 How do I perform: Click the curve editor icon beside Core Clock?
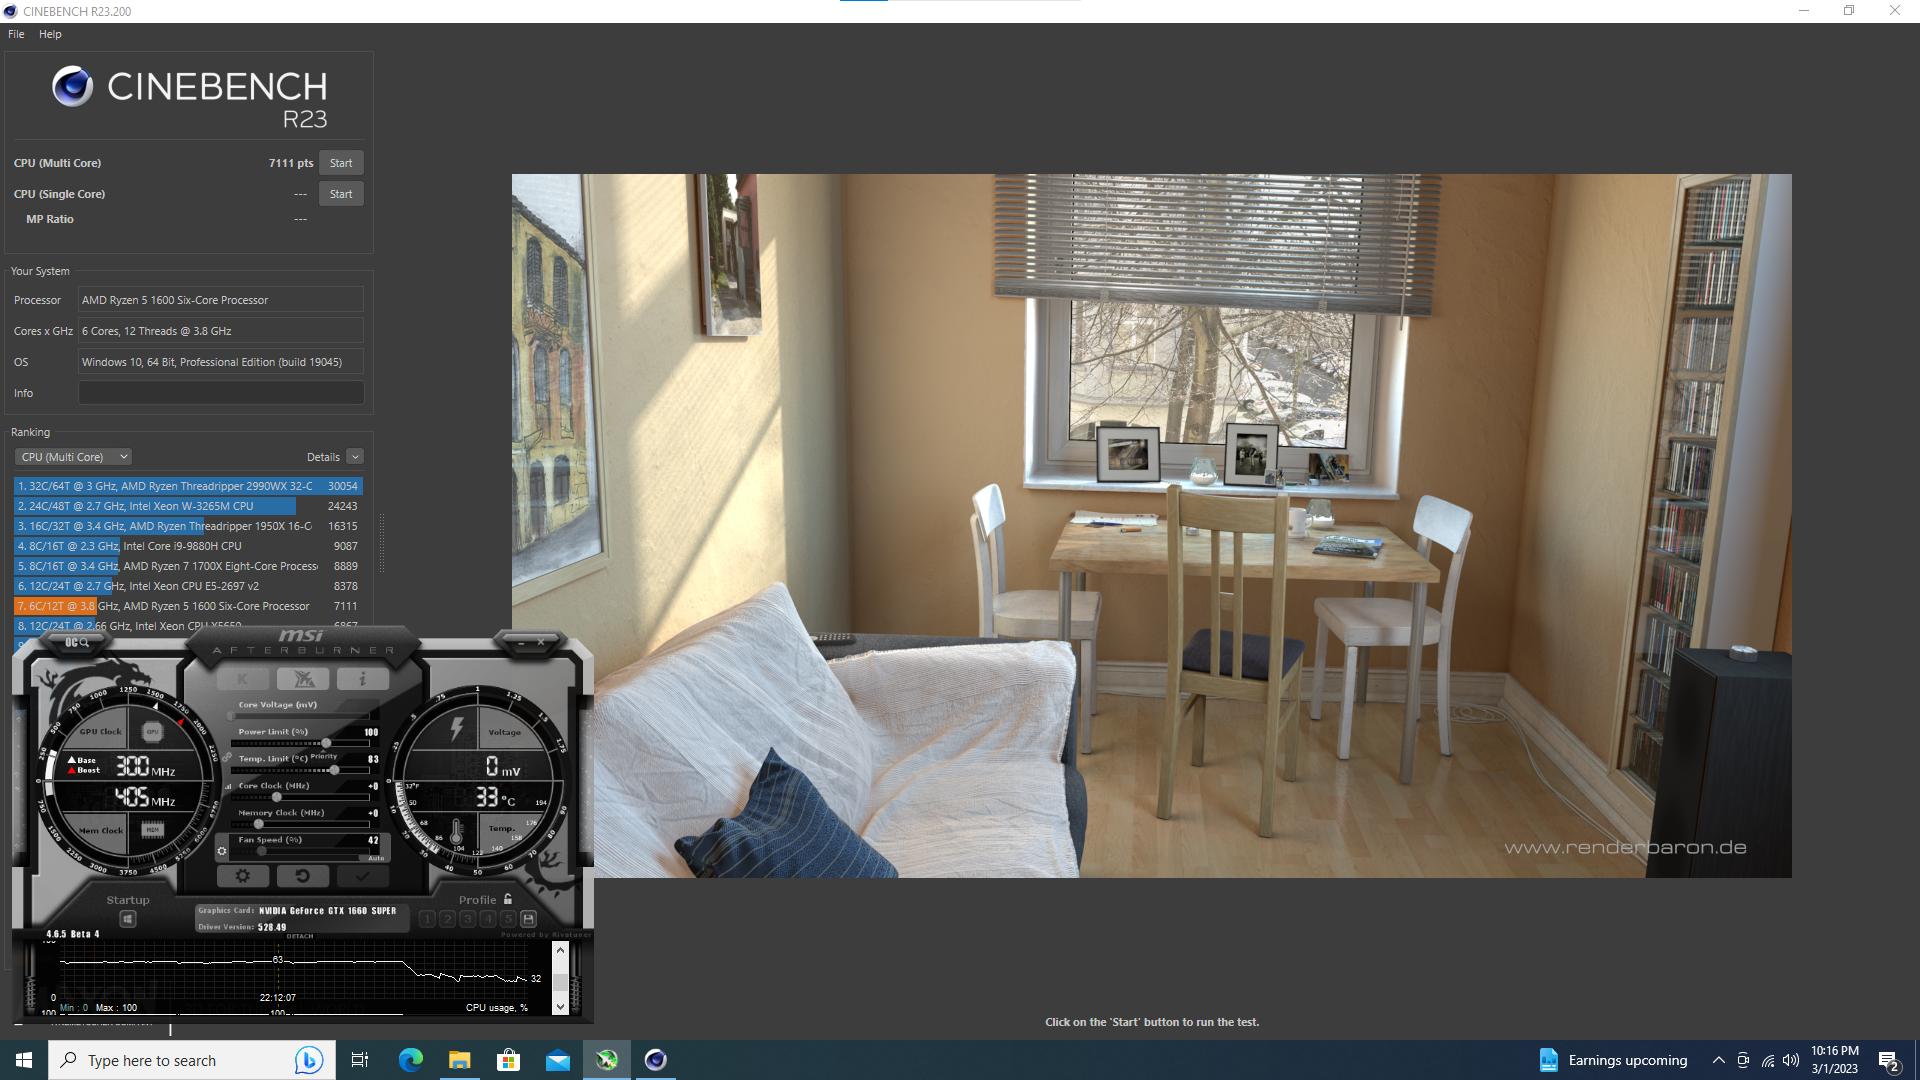228,786
